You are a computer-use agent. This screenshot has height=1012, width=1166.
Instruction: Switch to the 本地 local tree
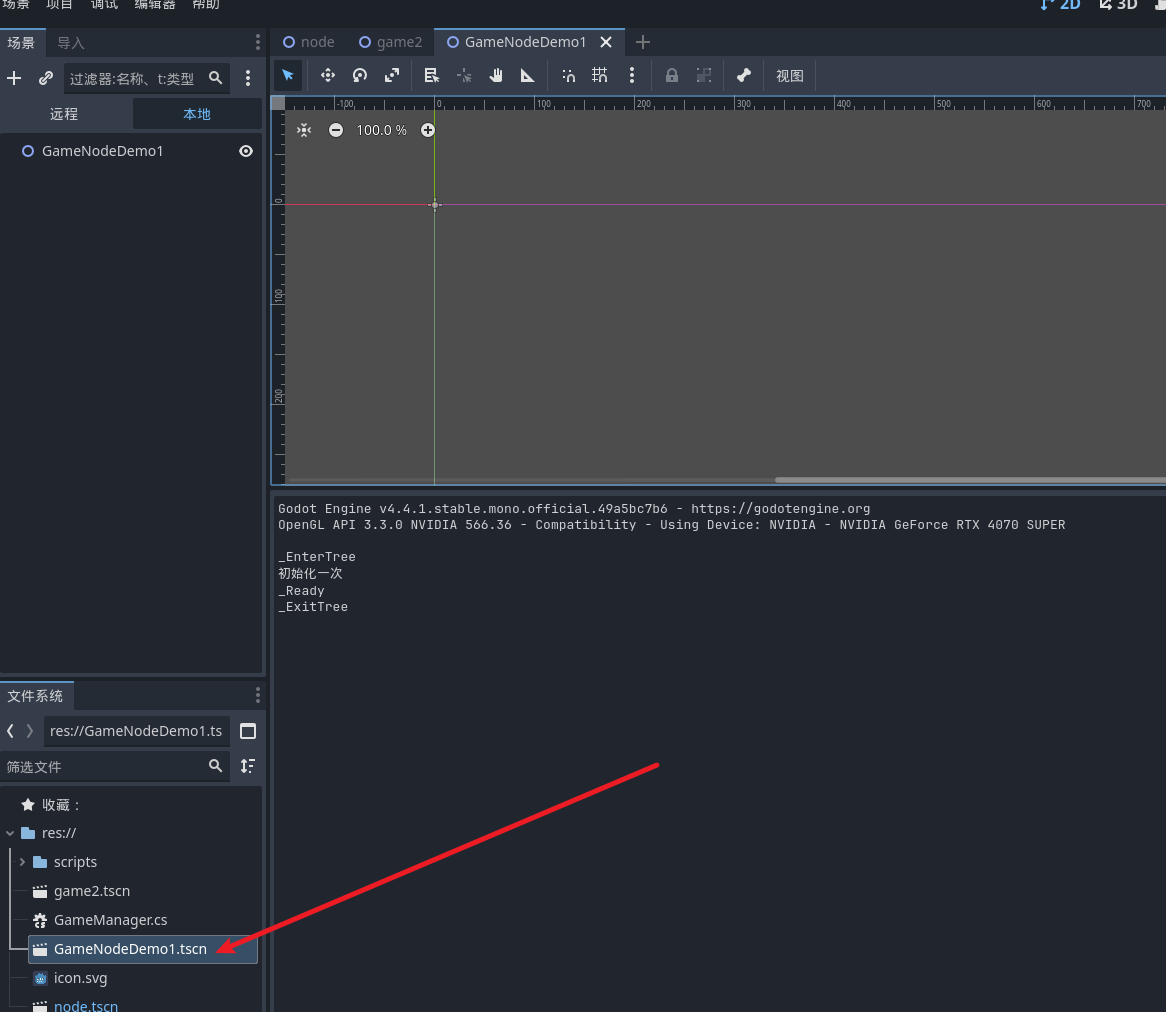(x=197, y=114)
